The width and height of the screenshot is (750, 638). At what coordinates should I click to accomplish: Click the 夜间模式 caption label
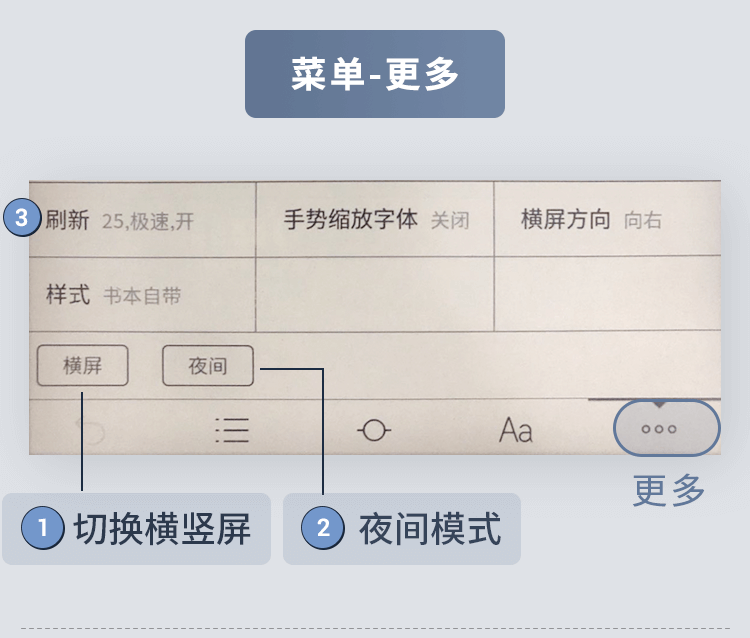[x=430, y=528]
